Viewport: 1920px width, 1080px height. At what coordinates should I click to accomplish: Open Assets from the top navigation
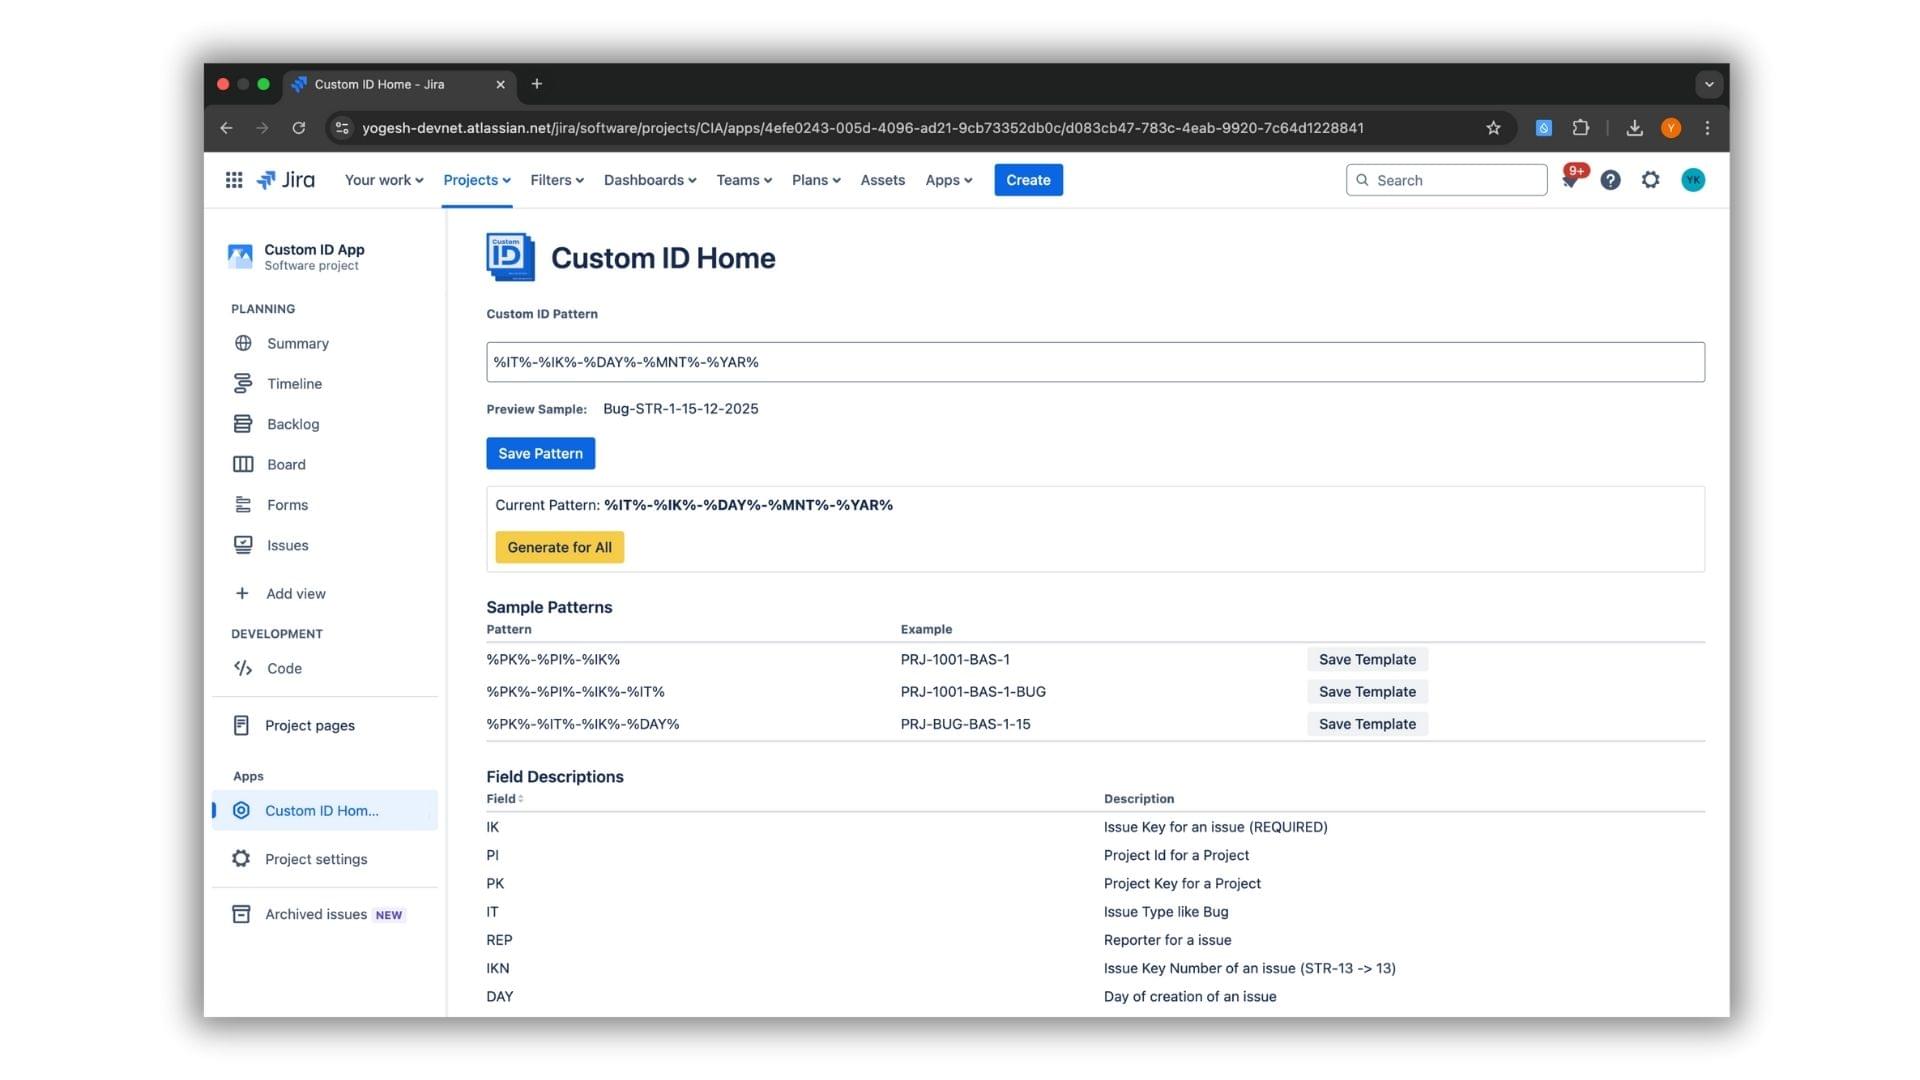[x=882, y=180]
